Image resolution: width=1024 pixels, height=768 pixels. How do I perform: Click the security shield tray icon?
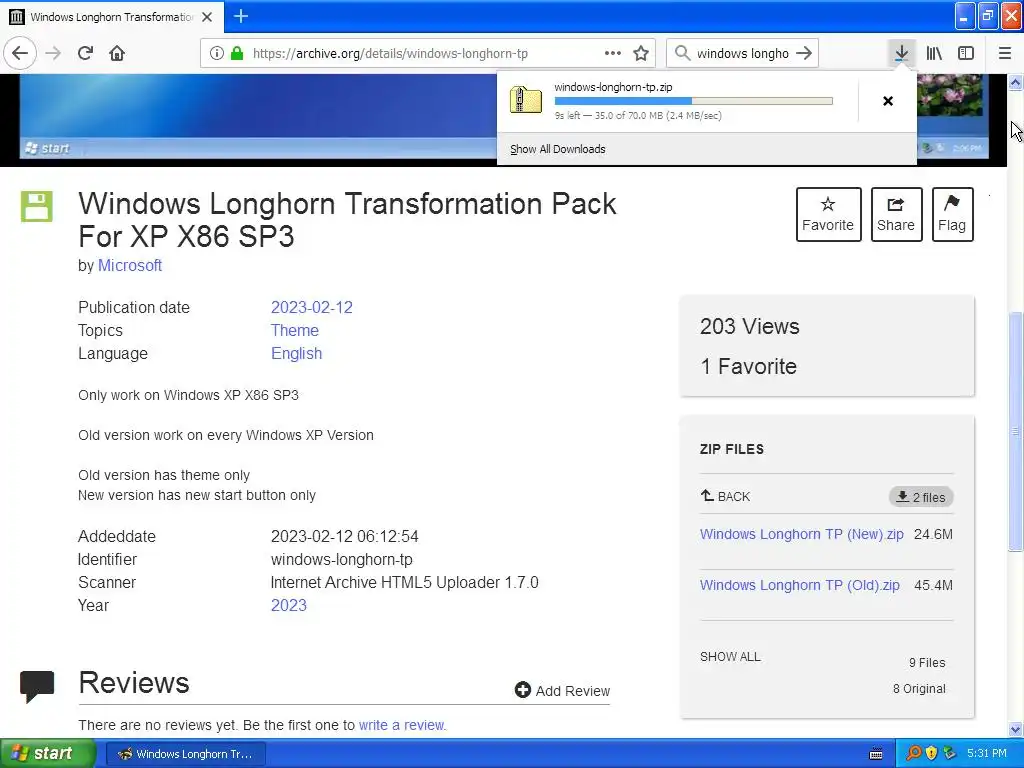(x=931, y=754)
